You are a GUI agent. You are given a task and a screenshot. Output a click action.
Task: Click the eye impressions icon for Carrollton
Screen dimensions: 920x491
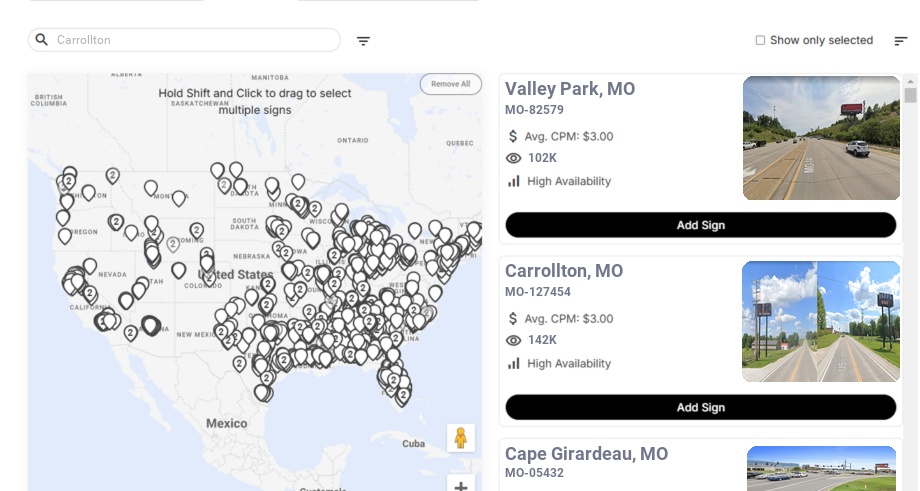pos(514,341)
